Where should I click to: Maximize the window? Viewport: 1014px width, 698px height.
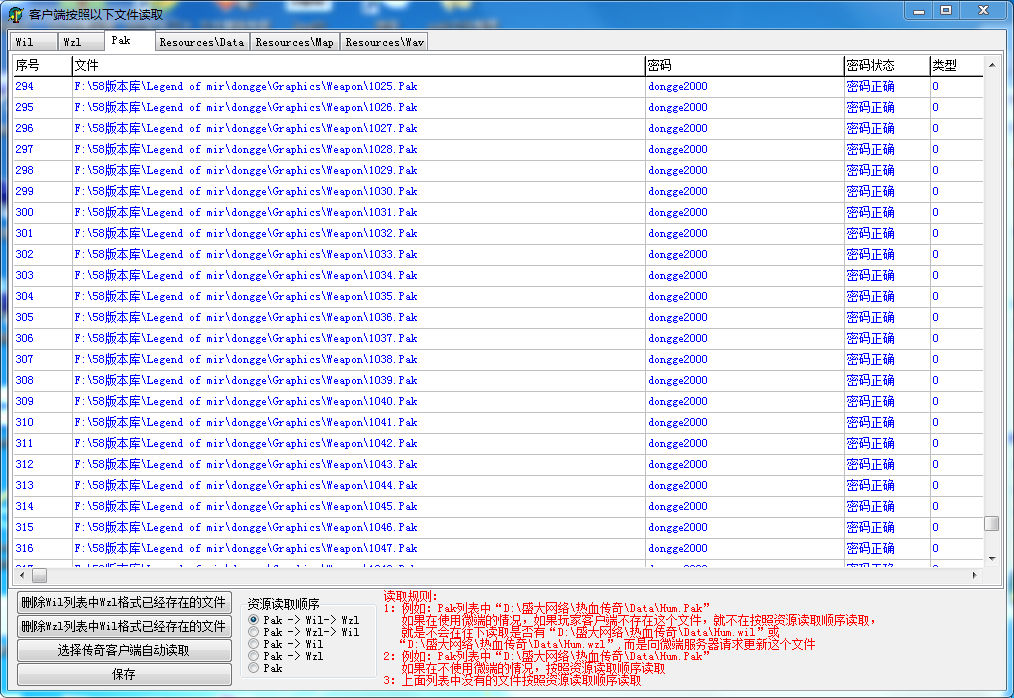946,10
